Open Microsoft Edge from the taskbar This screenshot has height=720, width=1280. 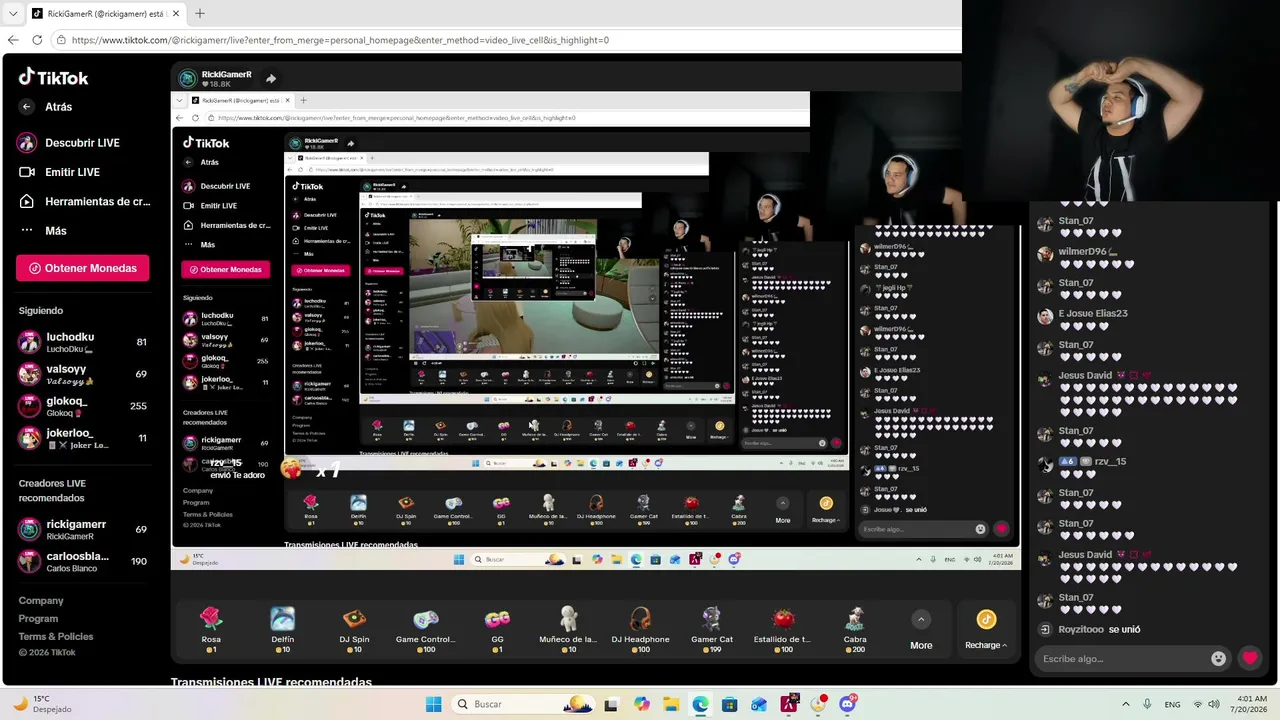point(700,704)
